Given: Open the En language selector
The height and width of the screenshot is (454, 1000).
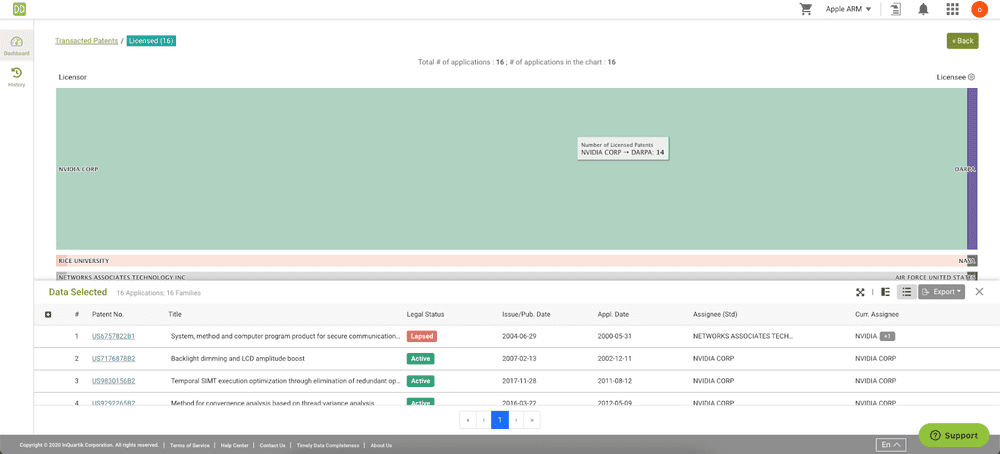Looking at the screenshot, I should [891, 444].
